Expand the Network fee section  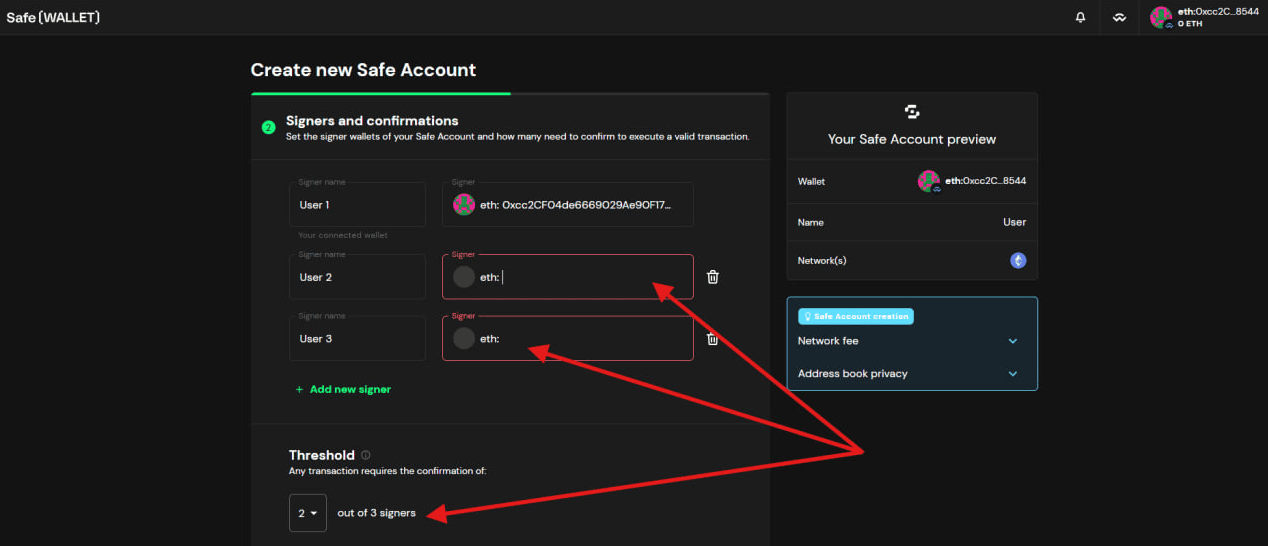coord(912,341)
